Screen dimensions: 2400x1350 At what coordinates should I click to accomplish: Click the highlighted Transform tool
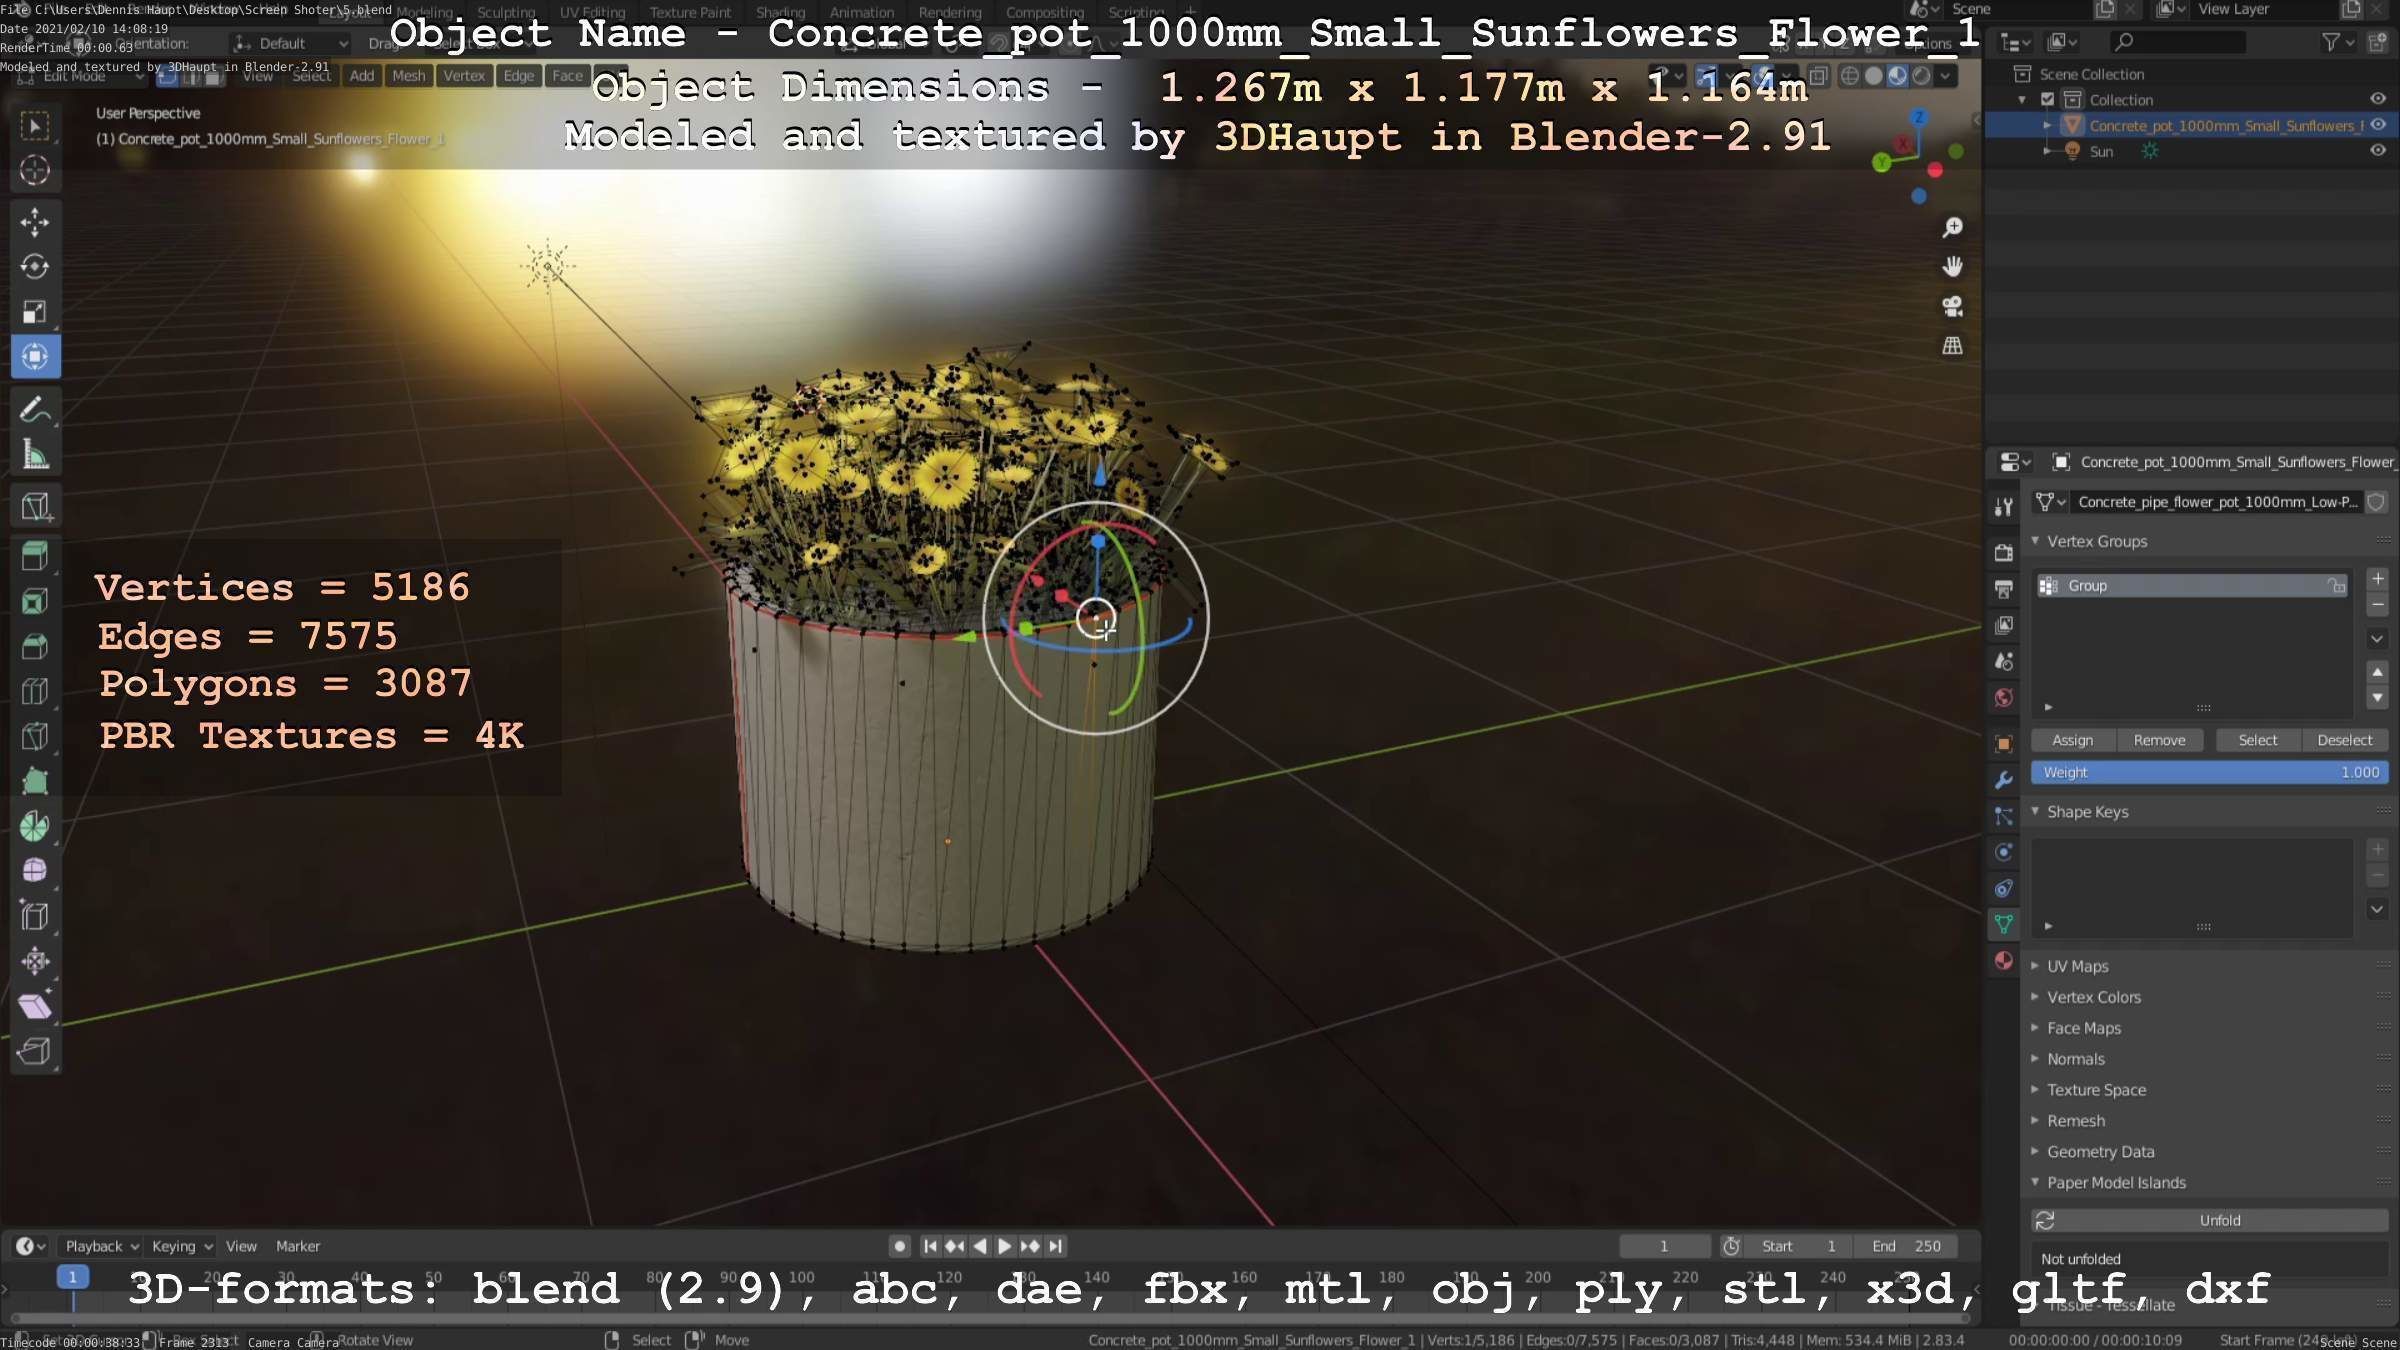click(35, 357)
